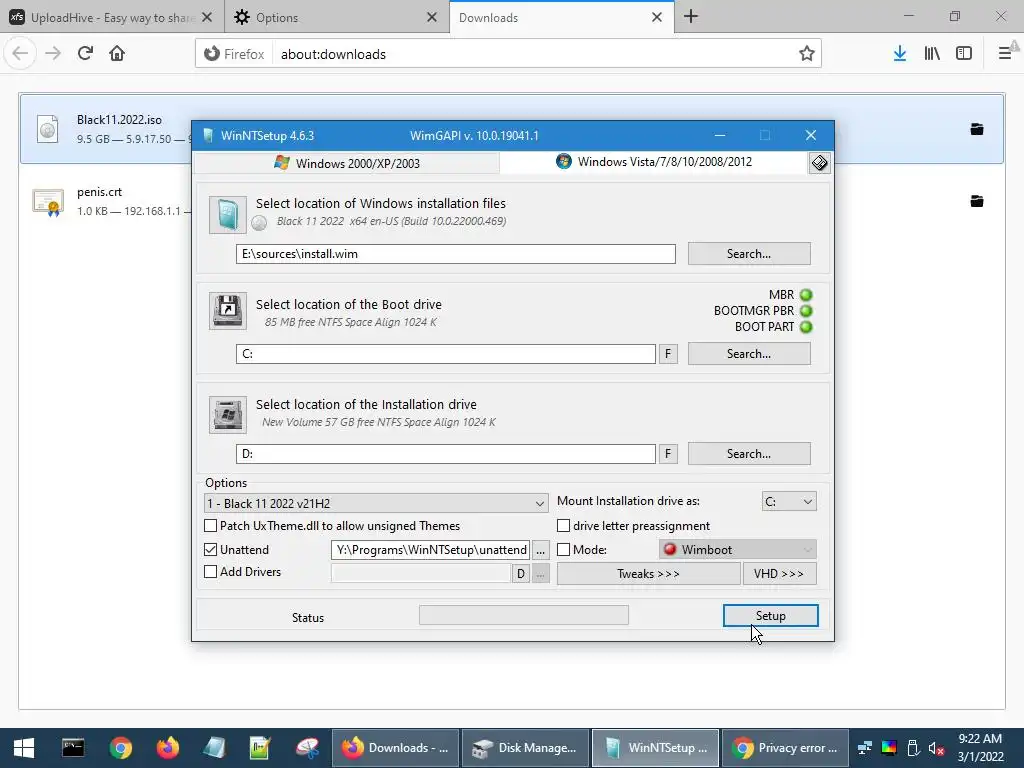This screenshot has width=1024, height=768.
Task: Click the Installation drive D: field
Action: point(446,454)
